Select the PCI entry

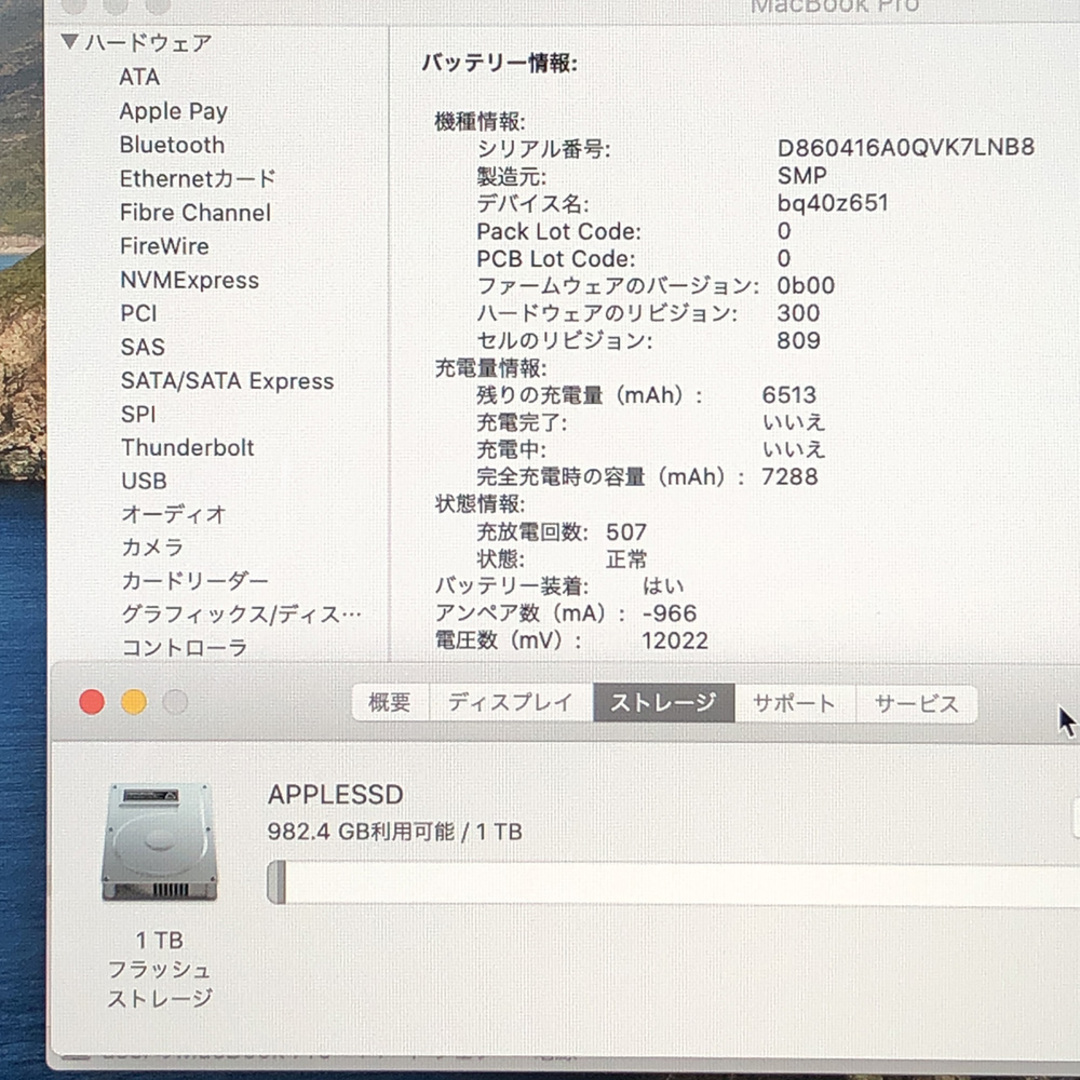coord(139,313)
